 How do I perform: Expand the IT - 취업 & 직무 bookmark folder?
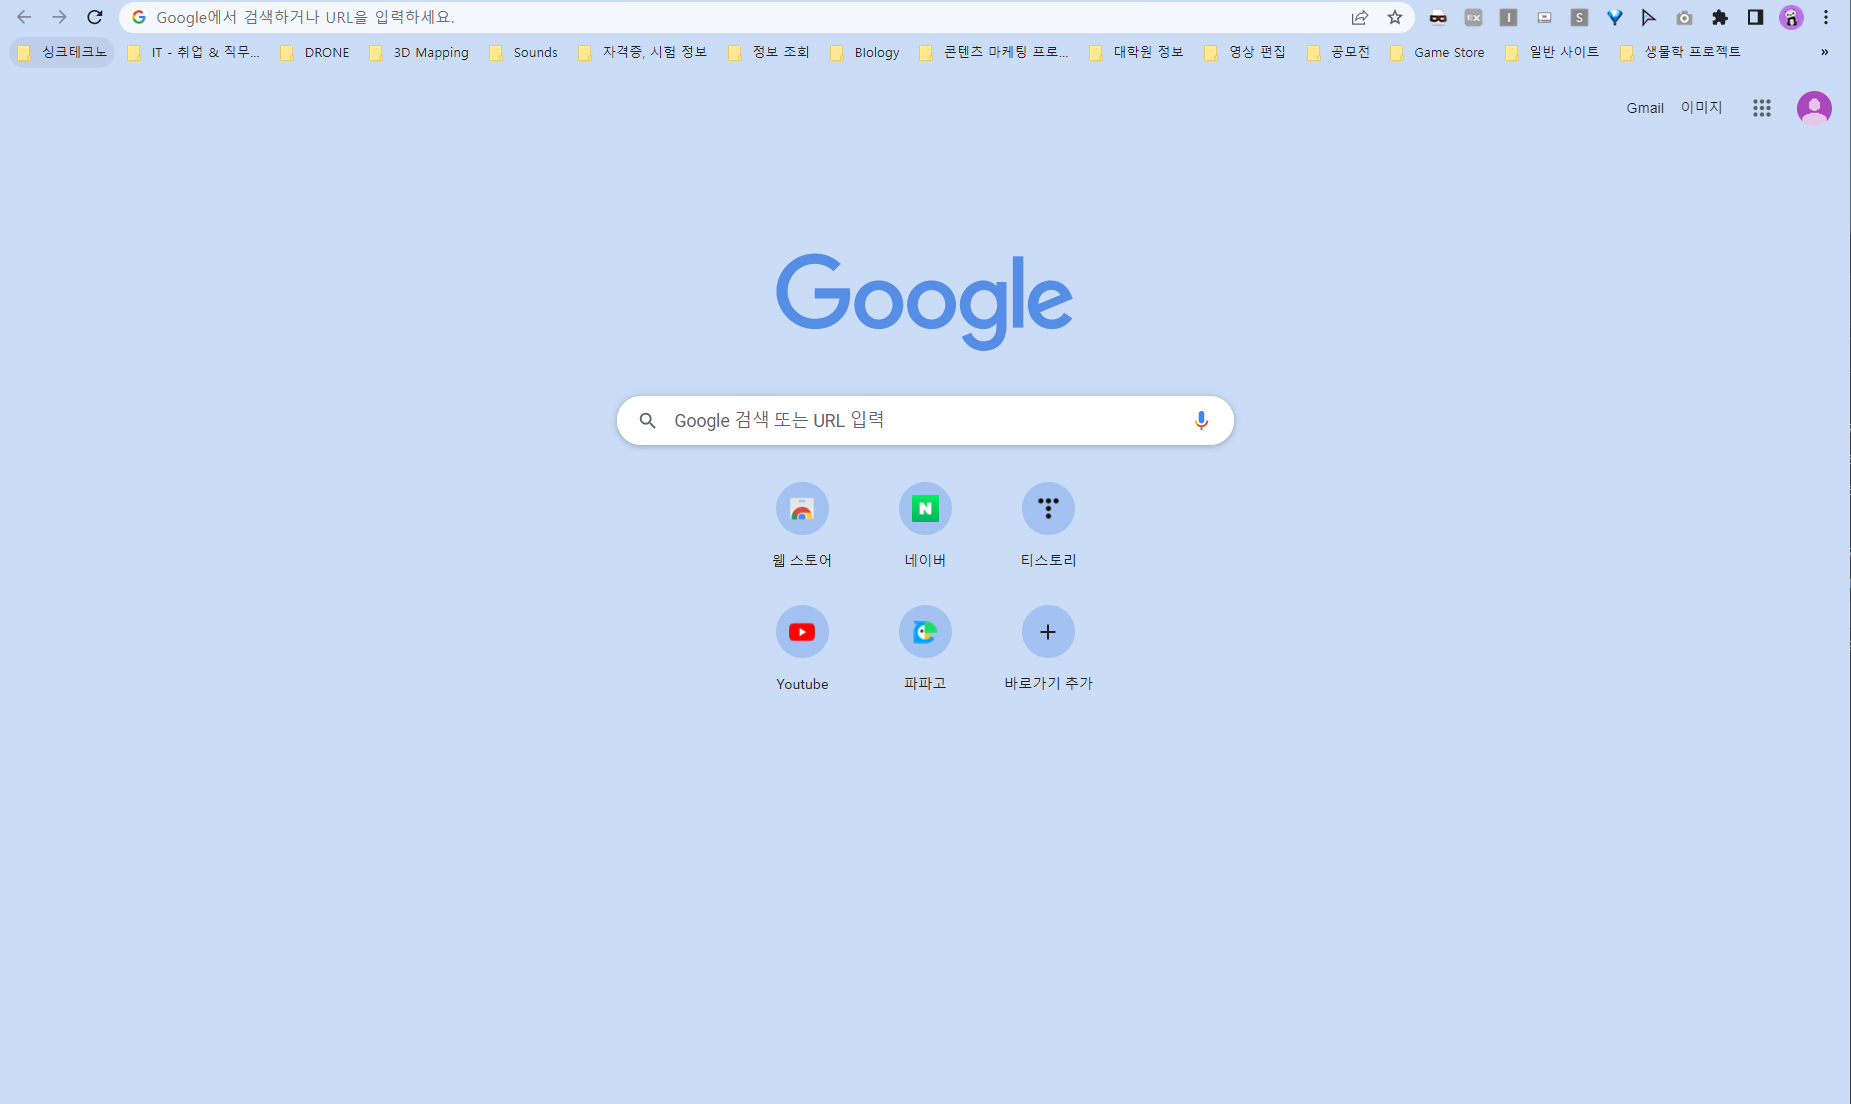[x=195, y=52]
